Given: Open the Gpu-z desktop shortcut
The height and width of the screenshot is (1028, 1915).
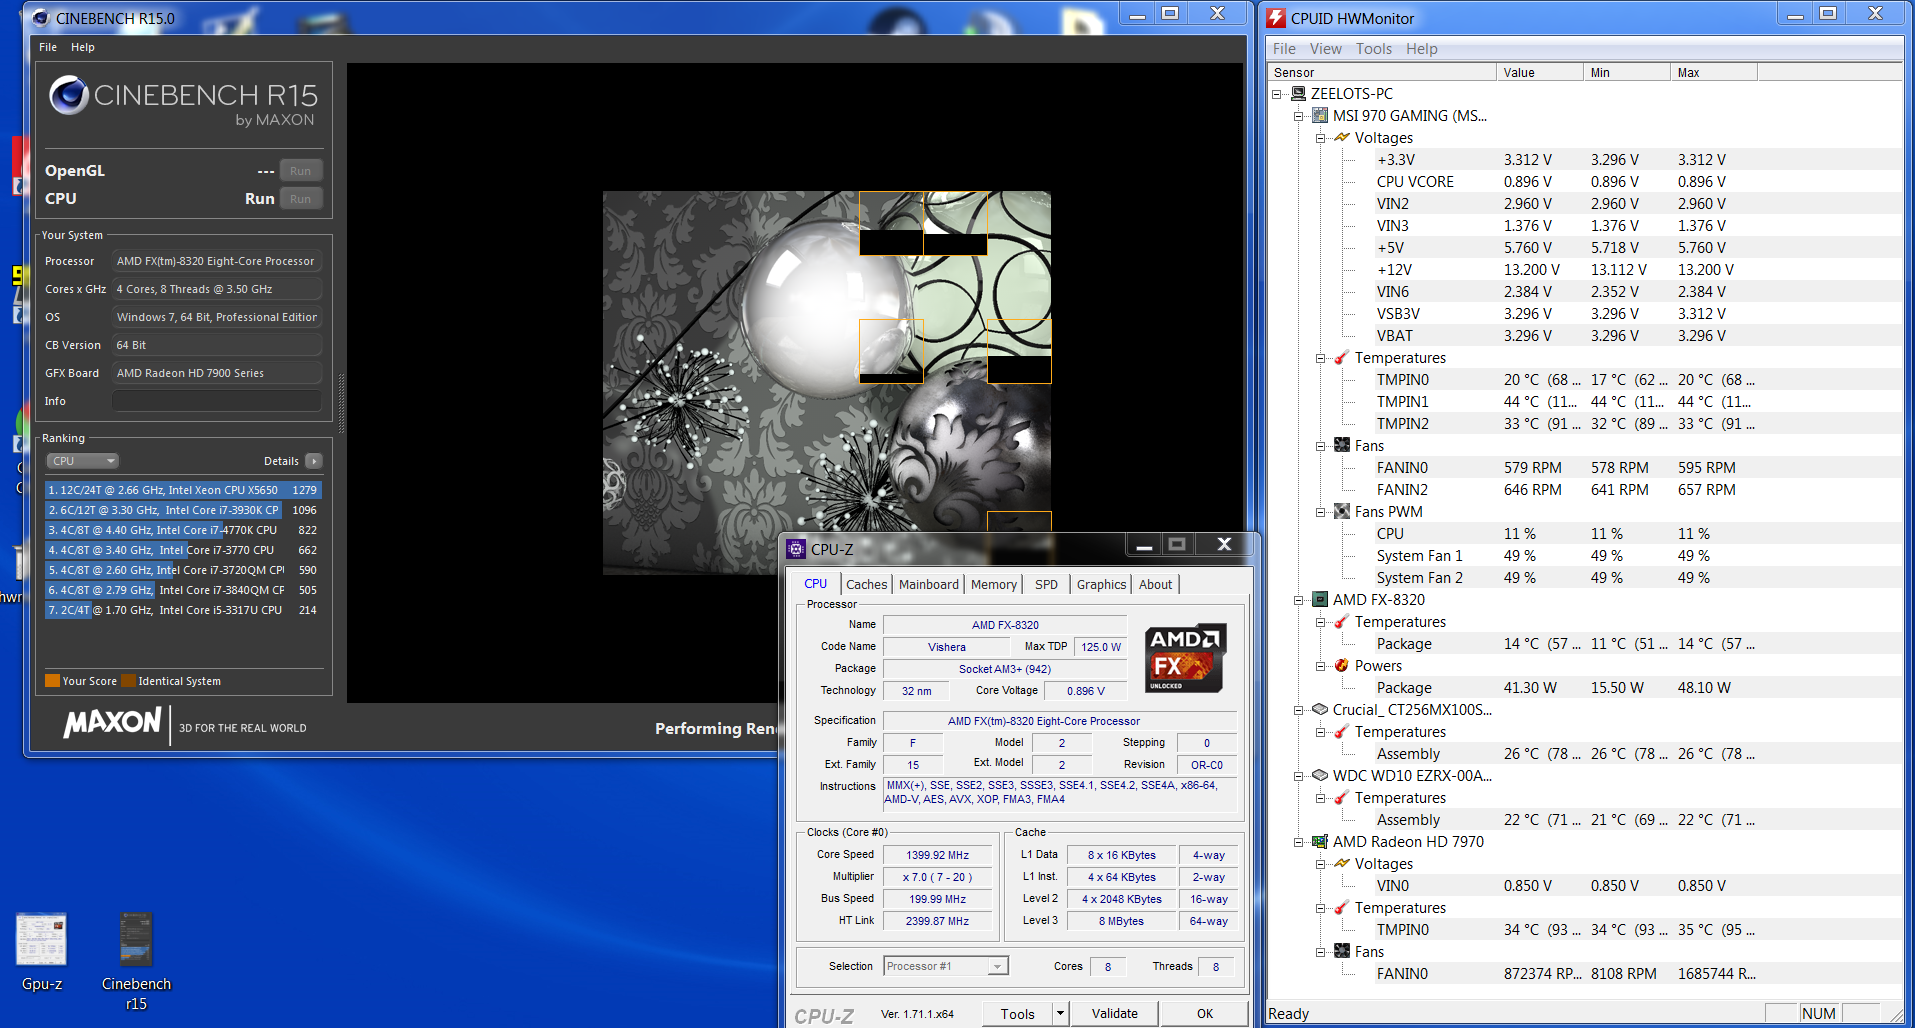Looking at the screenshot, I should tap(41, 940).
